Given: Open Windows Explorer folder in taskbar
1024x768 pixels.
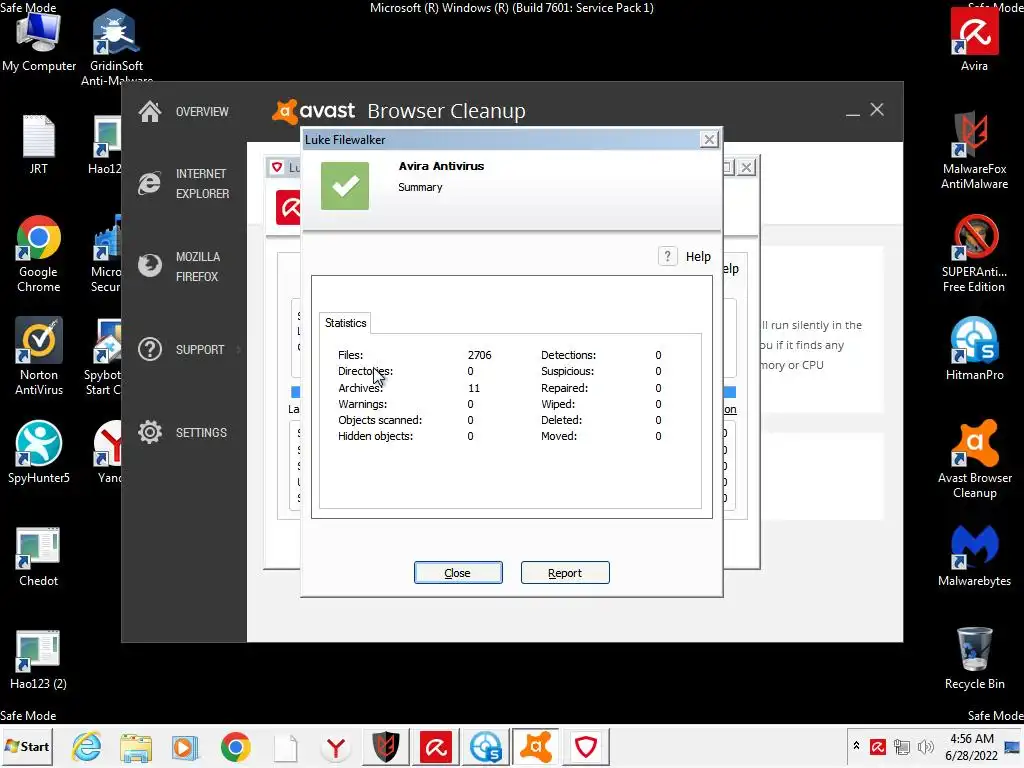Looking at the screenshot, I should click(136, 746).
